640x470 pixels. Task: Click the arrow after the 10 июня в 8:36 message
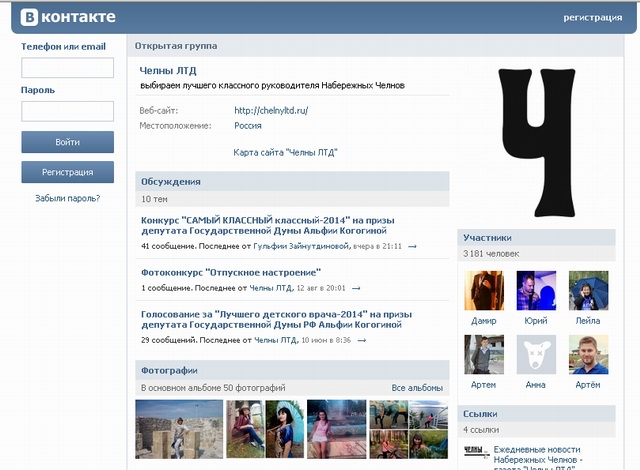point(361,341)
